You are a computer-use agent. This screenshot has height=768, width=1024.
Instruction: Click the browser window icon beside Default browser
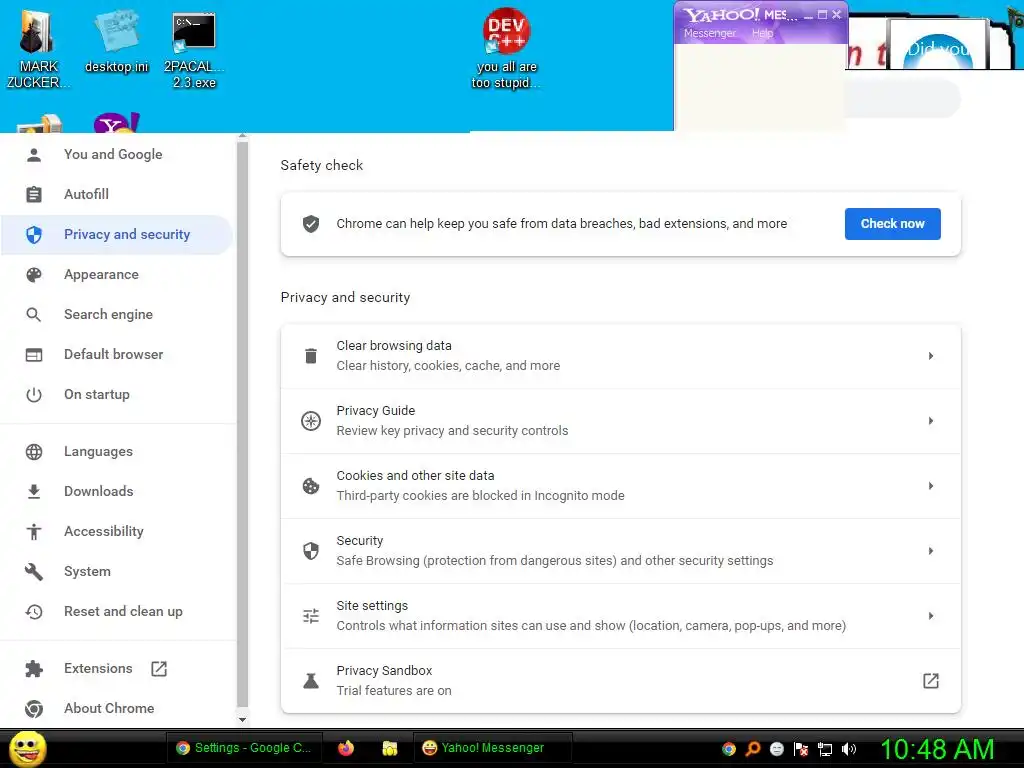34,355
